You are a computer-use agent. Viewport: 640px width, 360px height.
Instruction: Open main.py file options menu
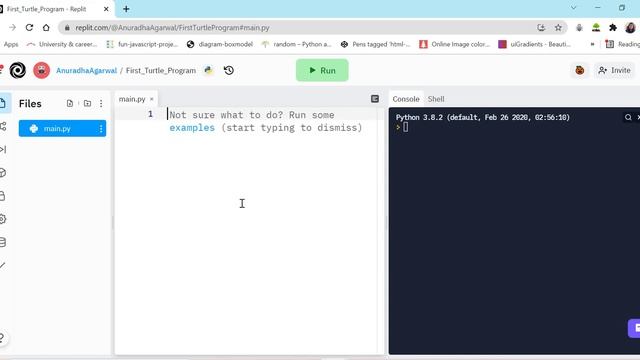pos(101,129)
